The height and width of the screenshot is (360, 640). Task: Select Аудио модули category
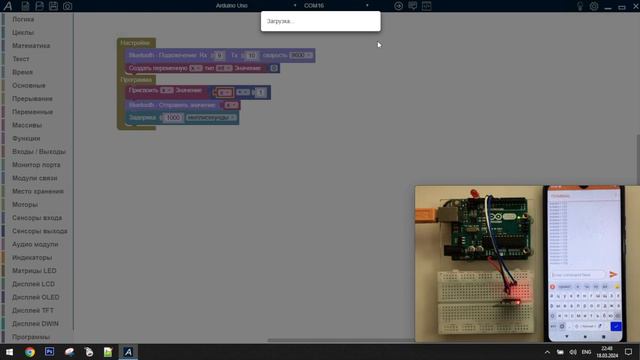point(35,244)
